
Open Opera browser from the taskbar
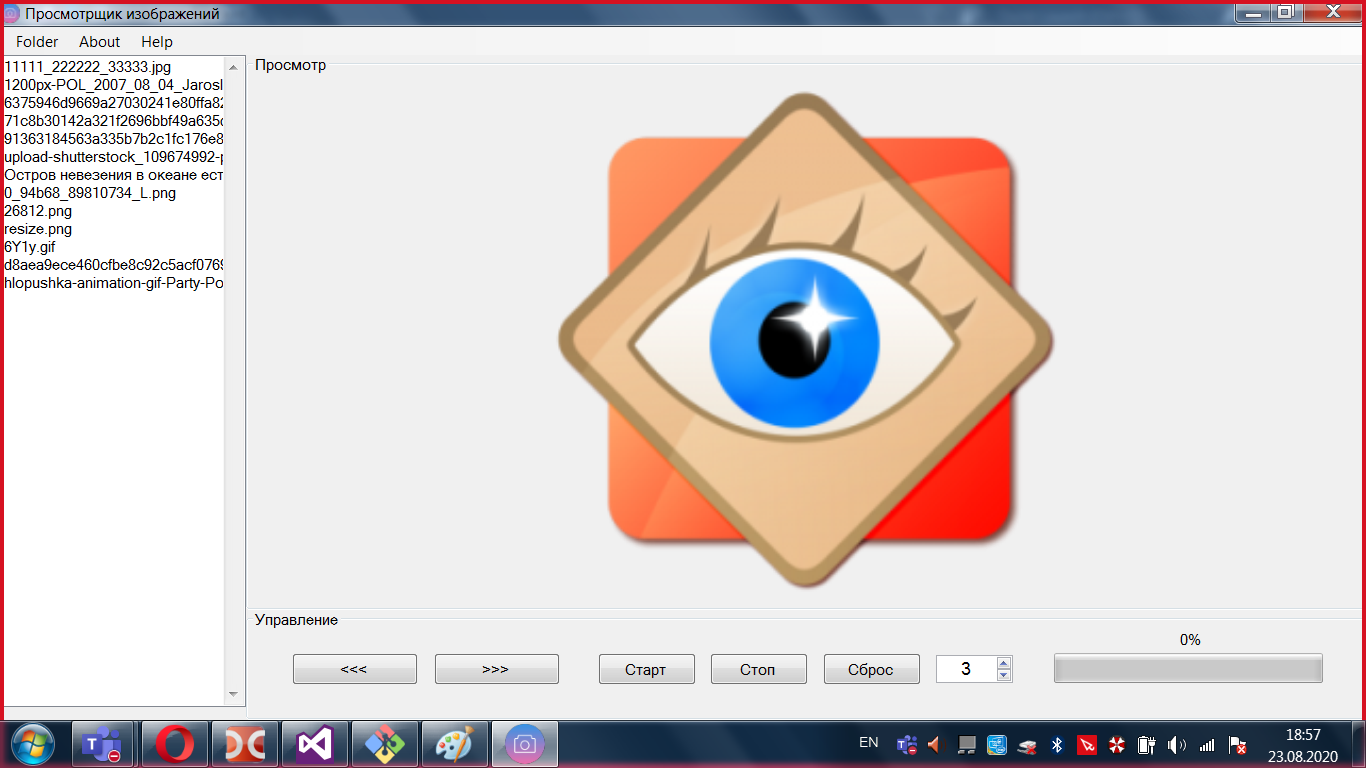(x=174, y=744)
